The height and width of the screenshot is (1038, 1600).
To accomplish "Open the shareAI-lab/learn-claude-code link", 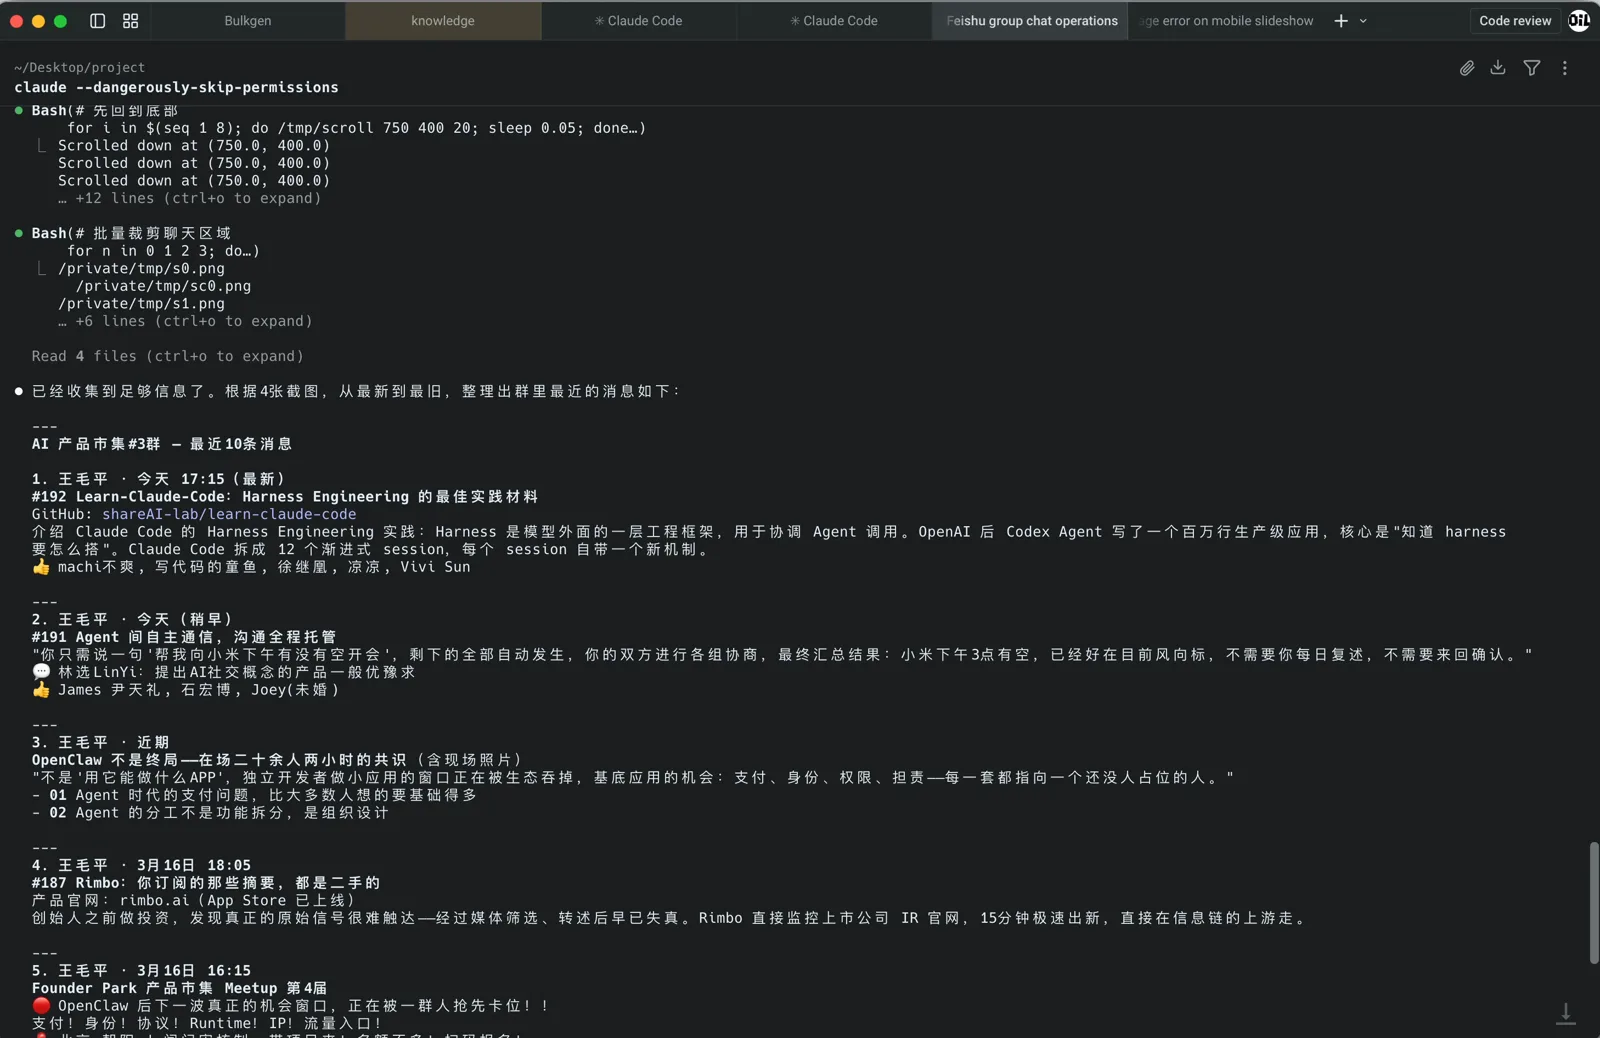I will point(229,515).
